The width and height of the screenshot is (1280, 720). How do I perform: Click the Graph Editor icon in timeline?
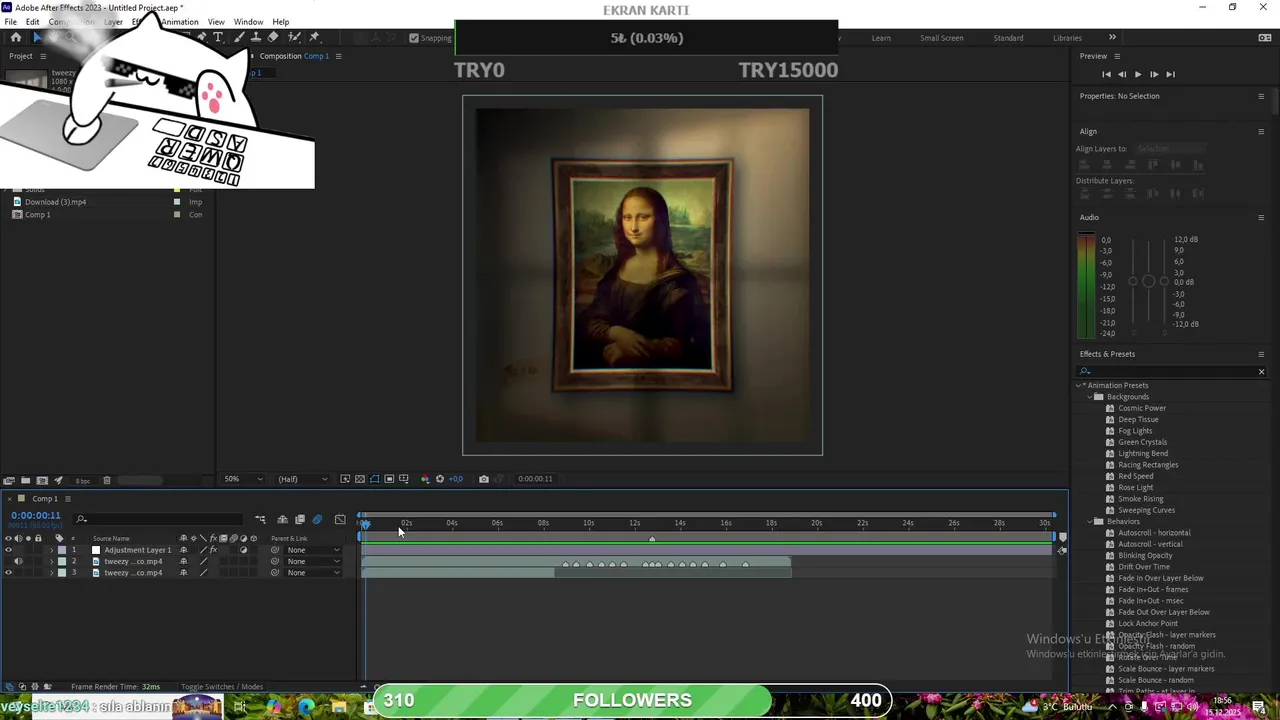340,519
